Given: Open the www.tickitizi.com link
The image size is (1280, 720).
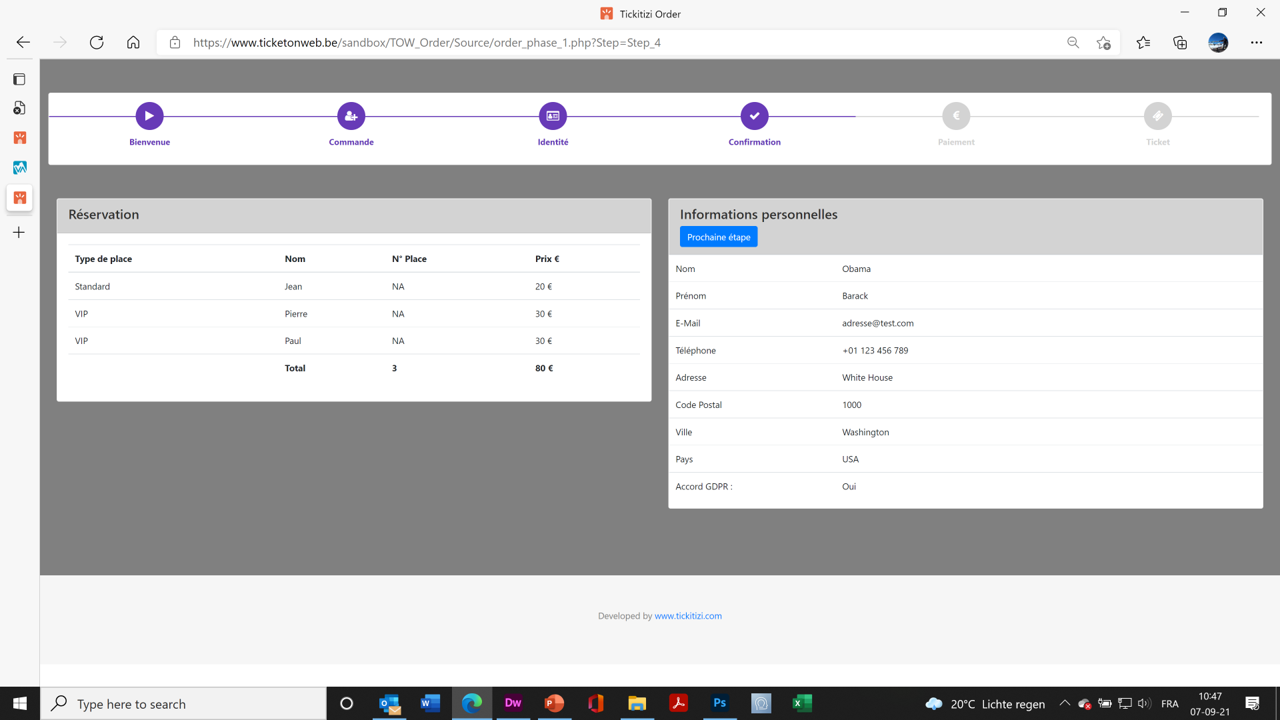Looking at the screenshot, I should [x=688, y=616].
